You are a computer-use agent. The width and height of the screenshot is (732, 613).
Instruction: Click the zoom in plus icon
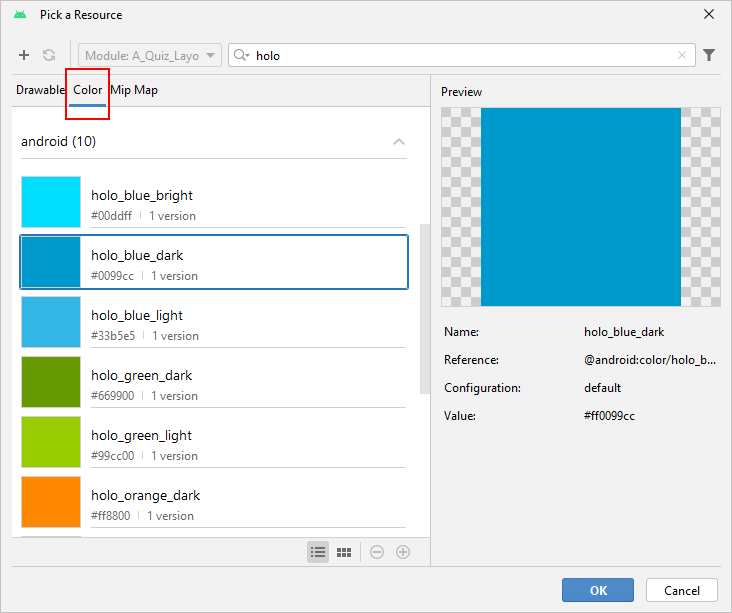tap(403, 552)
